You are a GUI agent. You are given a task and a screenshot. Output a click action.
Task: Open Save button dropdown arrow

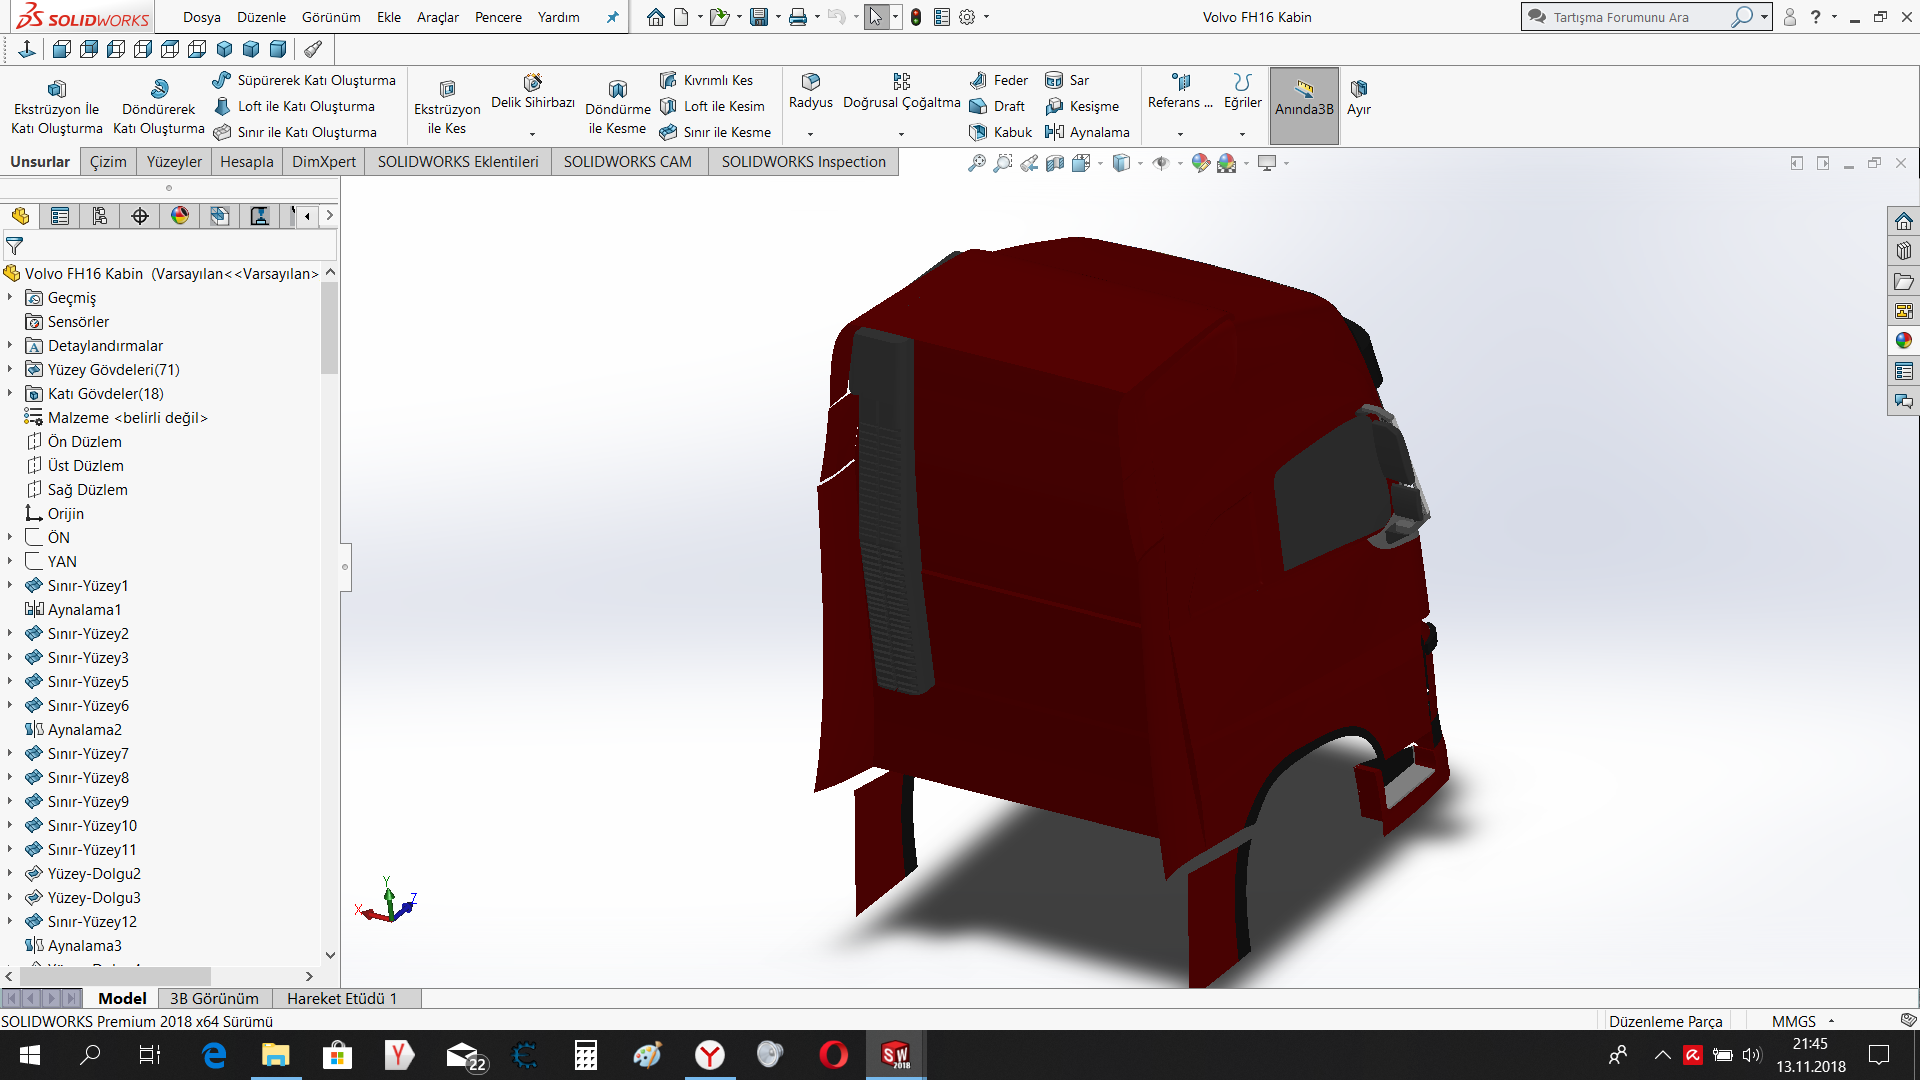click(x=778, y=17)
